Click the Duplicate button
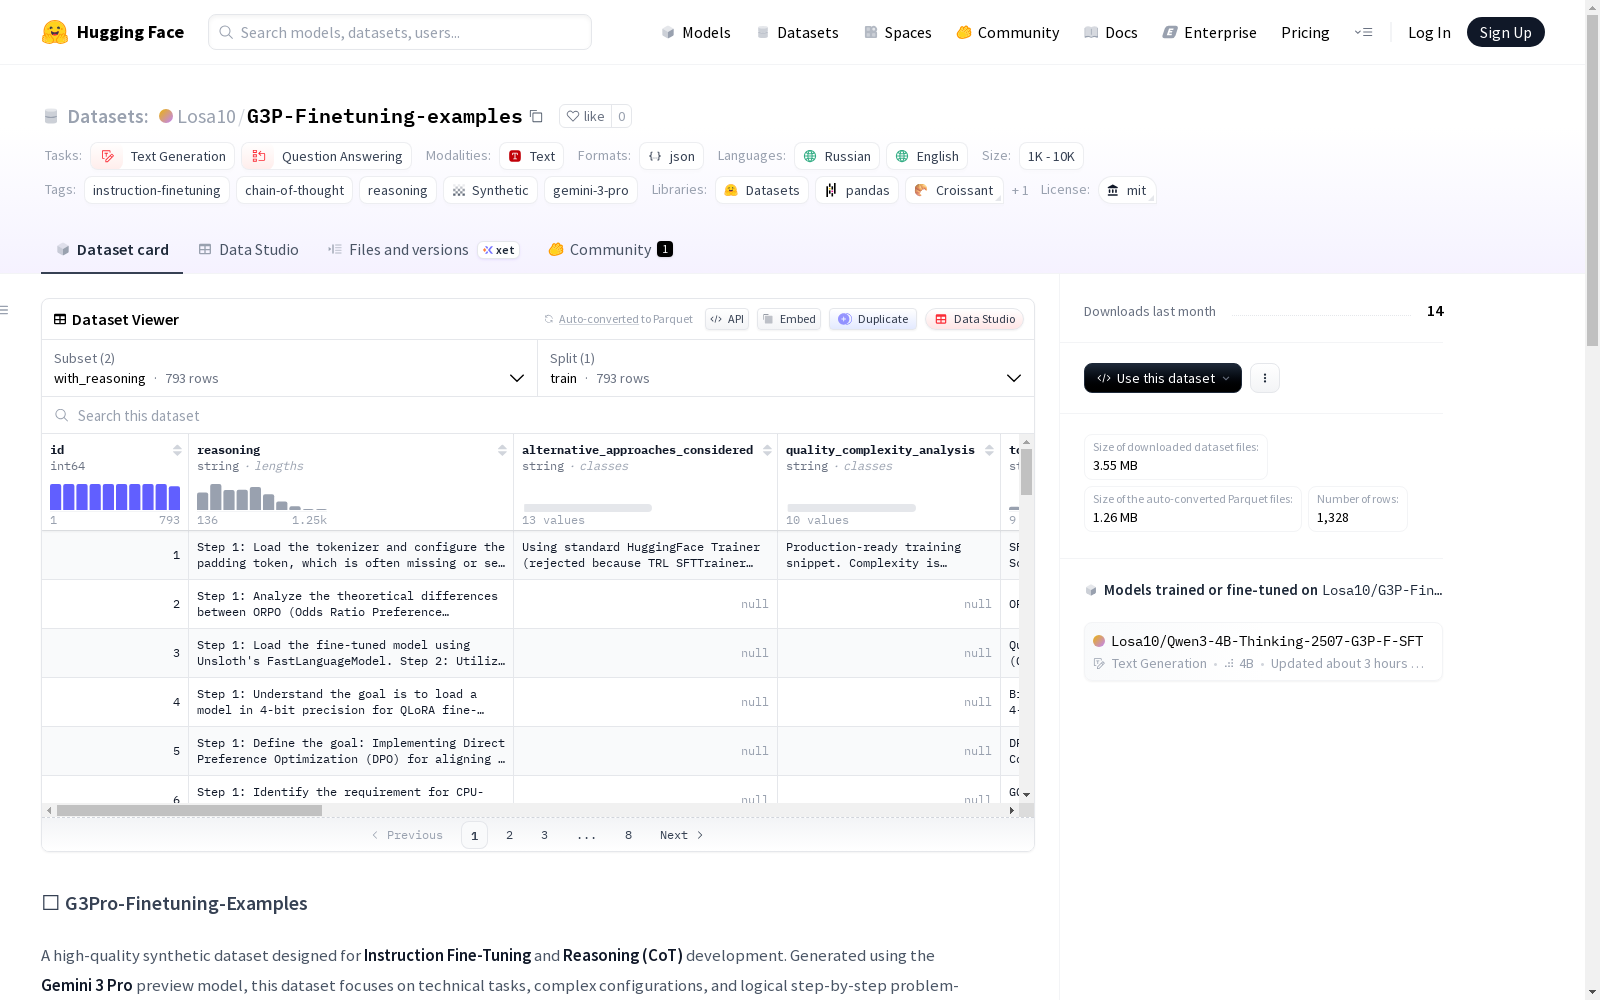Viewport: 1600px width, 1000px height. [x=873, y=319]
